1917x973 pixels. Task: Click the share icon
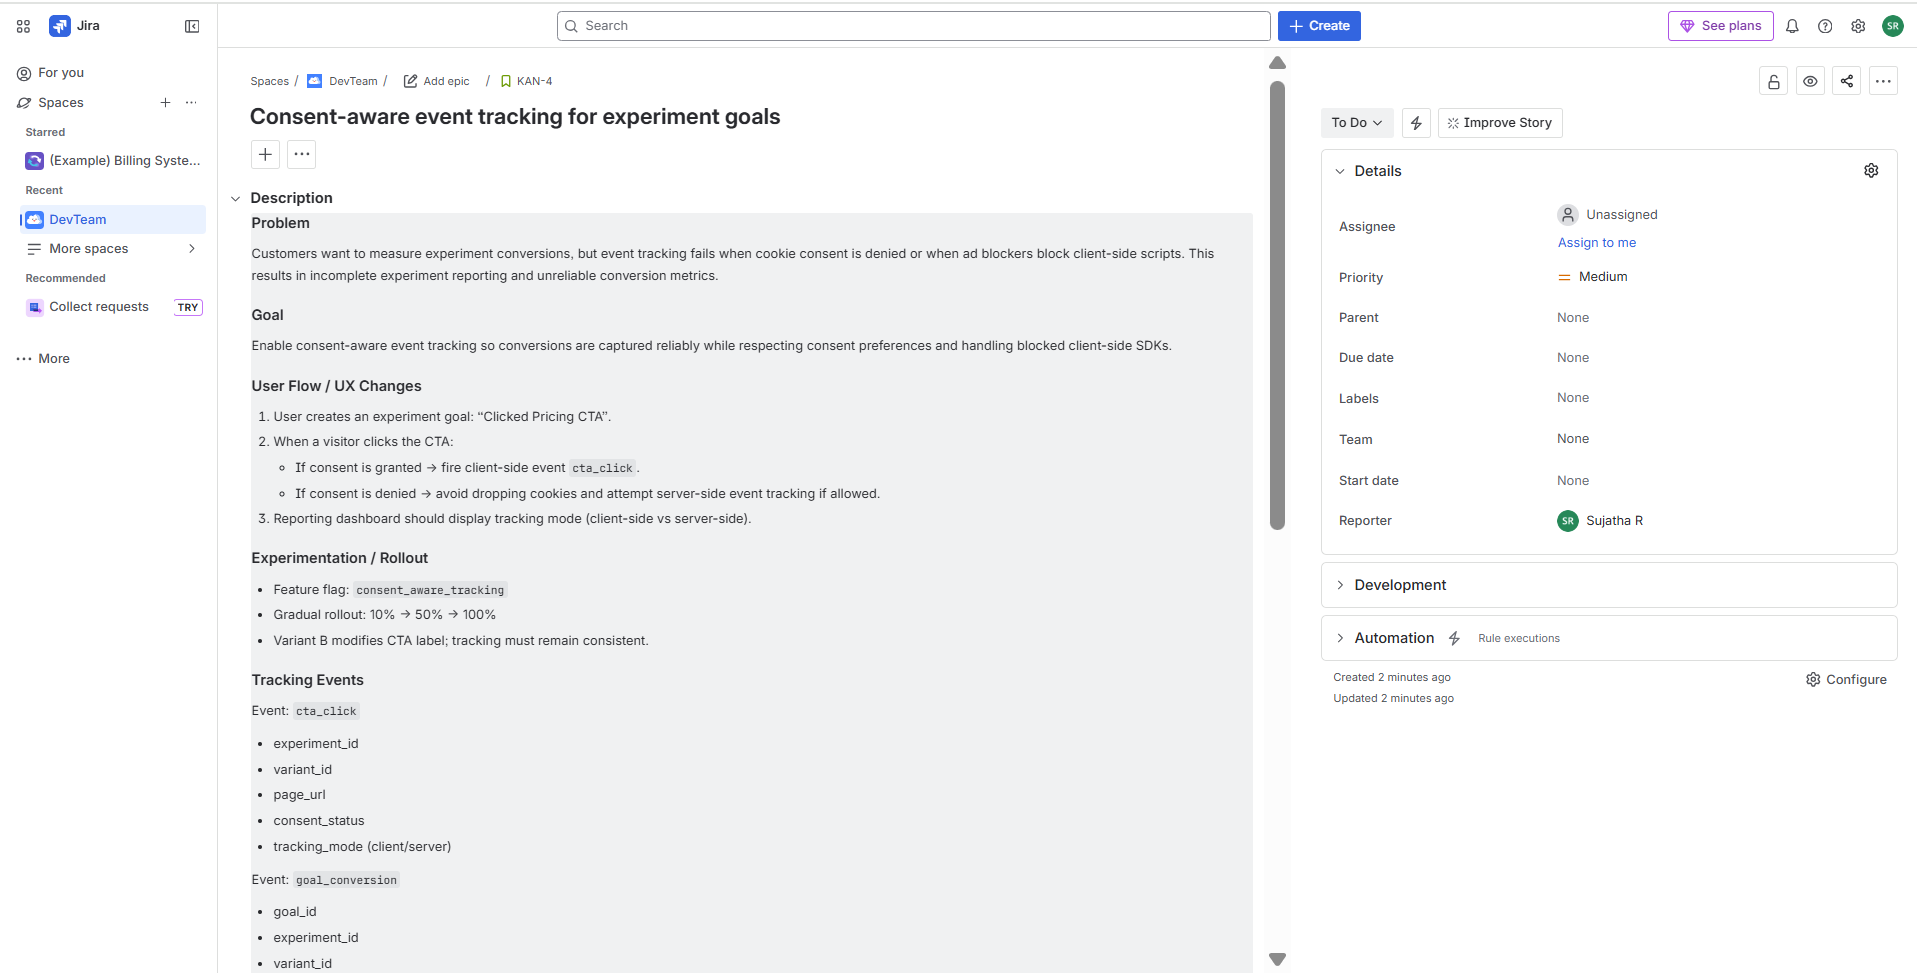(x=1847, y=81)
